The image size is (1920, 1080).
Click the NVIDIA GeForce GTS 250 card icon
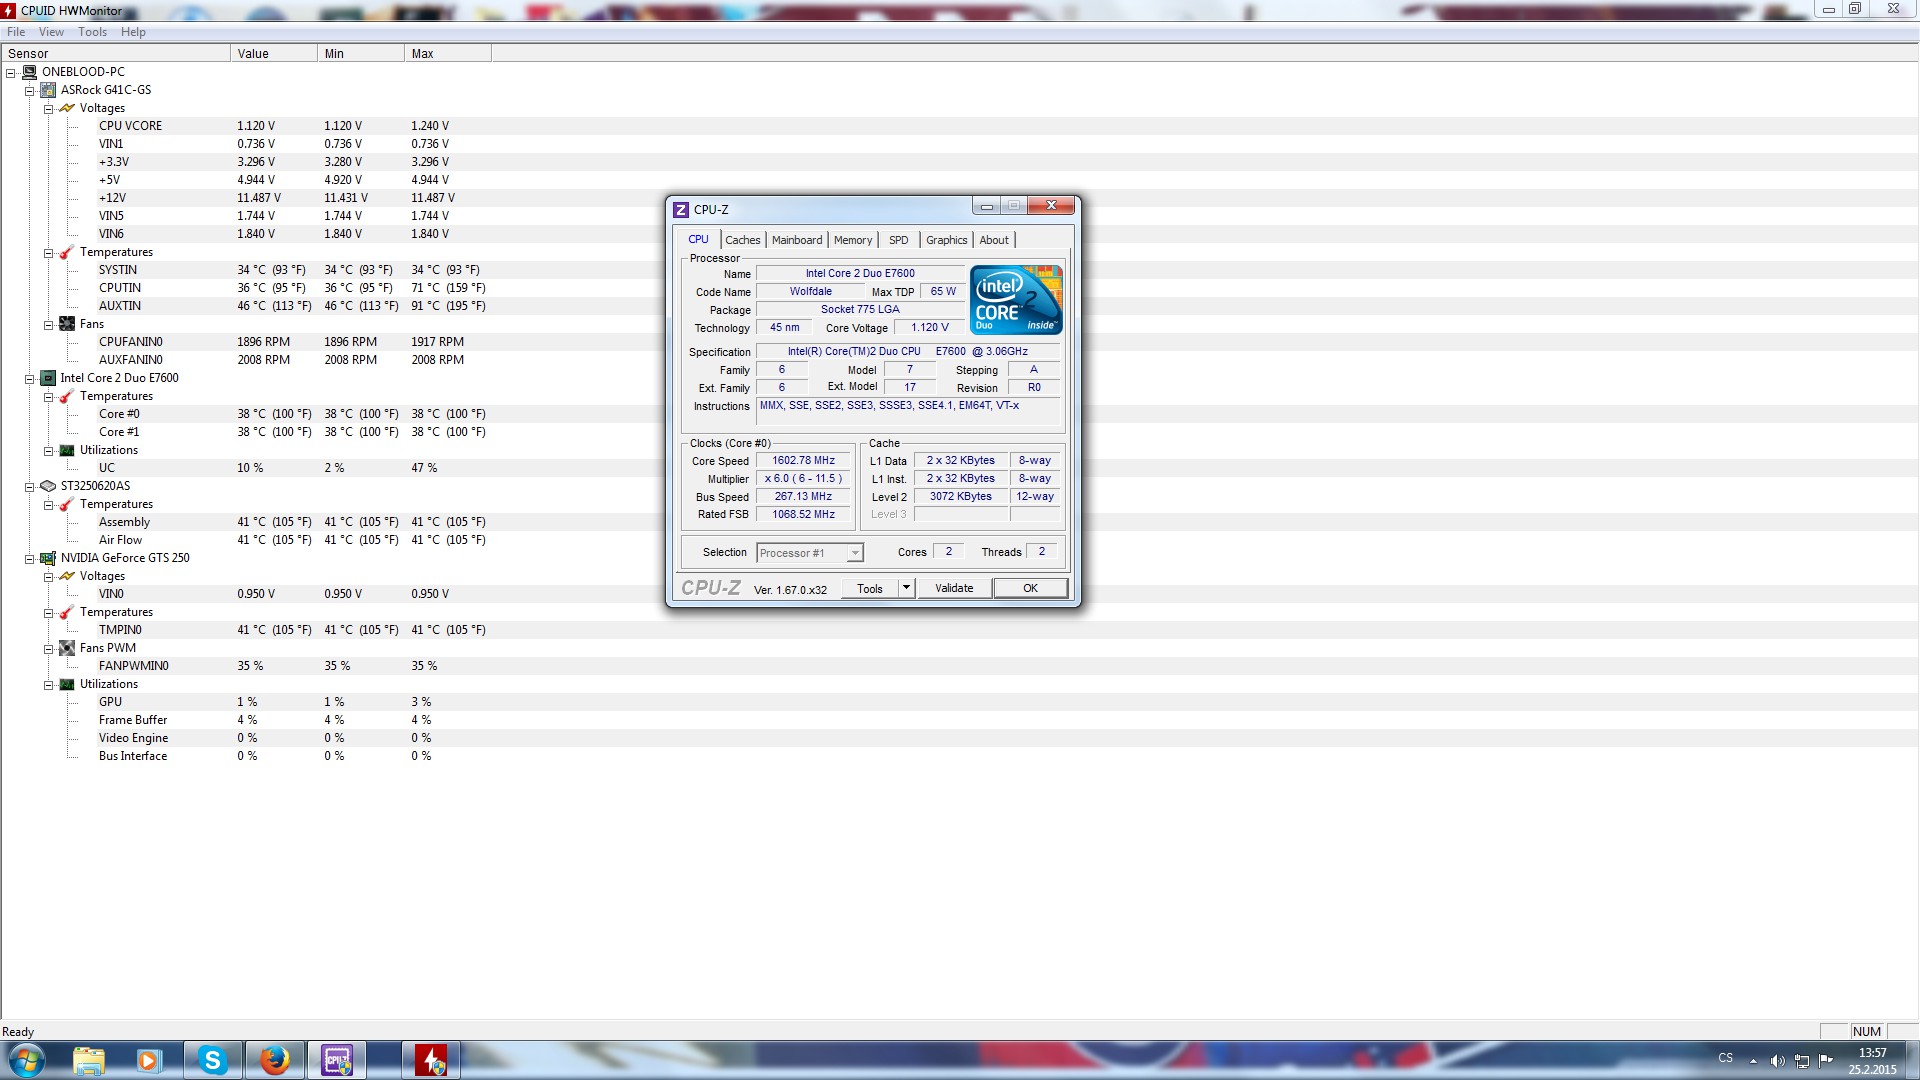(48, 558)
